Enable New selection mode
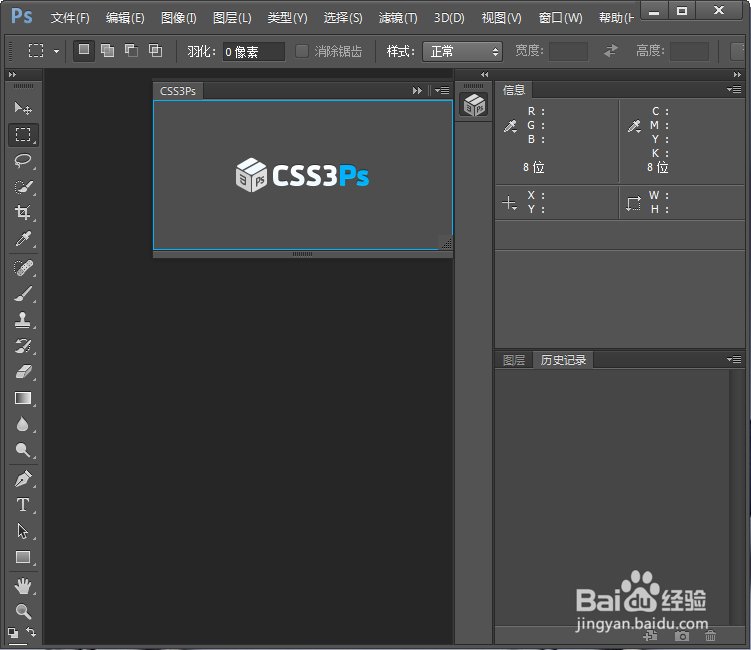Viewport: 751px width, 650px height. click(84, 50)
